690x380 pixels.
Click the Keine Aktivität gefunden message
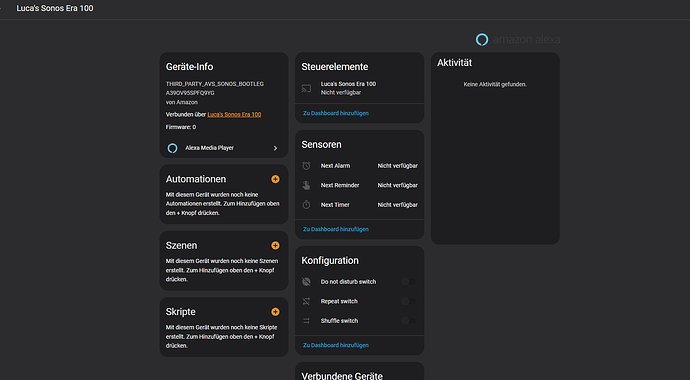495,84
